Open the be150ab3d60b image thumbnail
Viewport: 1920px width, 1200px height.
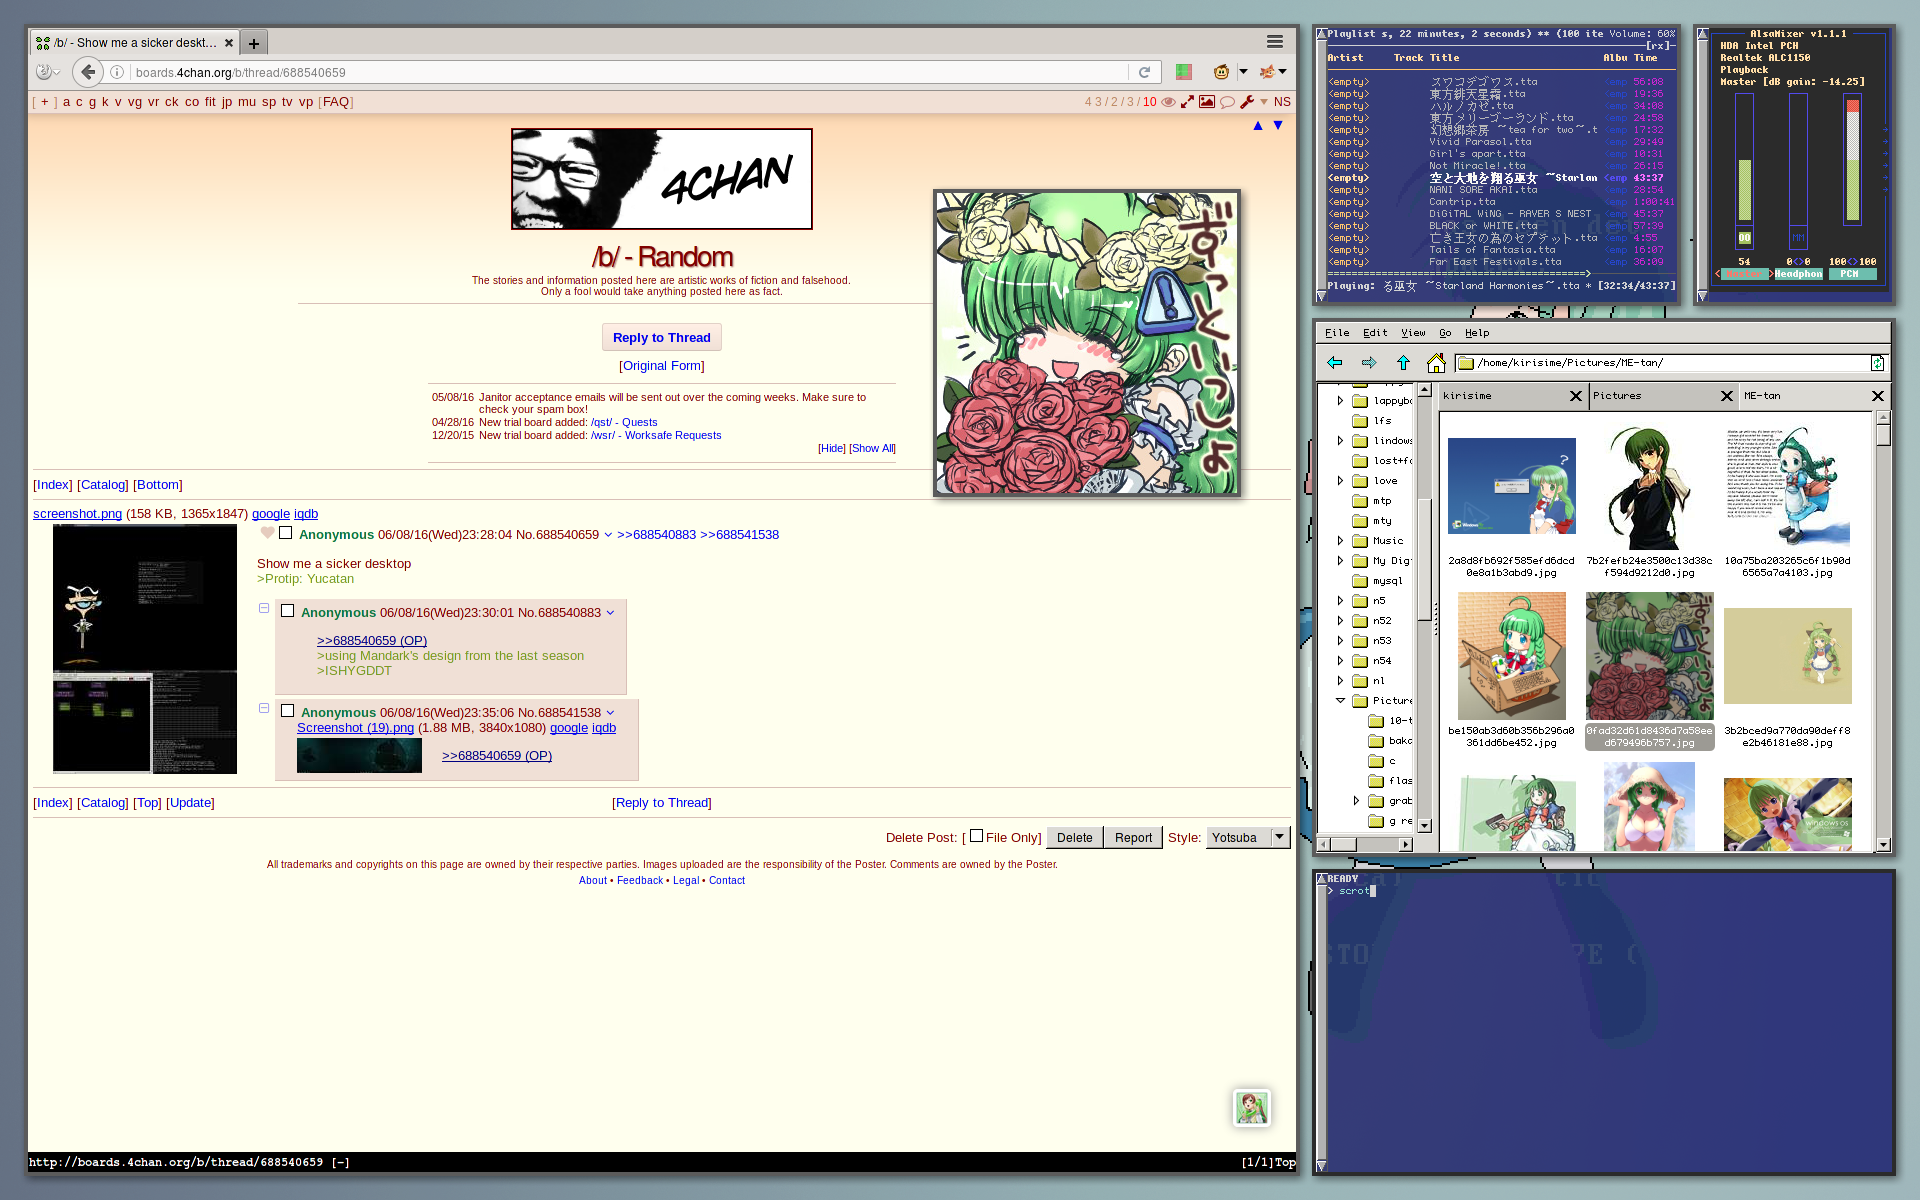coord(1511,656)
